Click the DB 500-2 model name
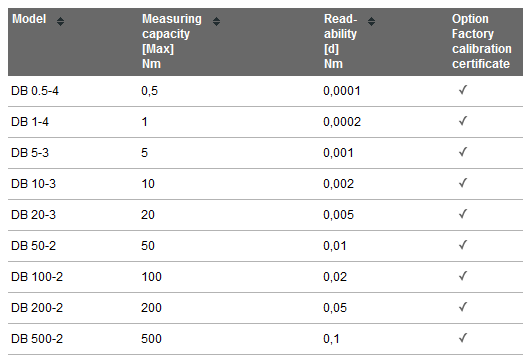Screen dimensions: 523x361 (x=37, y=339)
